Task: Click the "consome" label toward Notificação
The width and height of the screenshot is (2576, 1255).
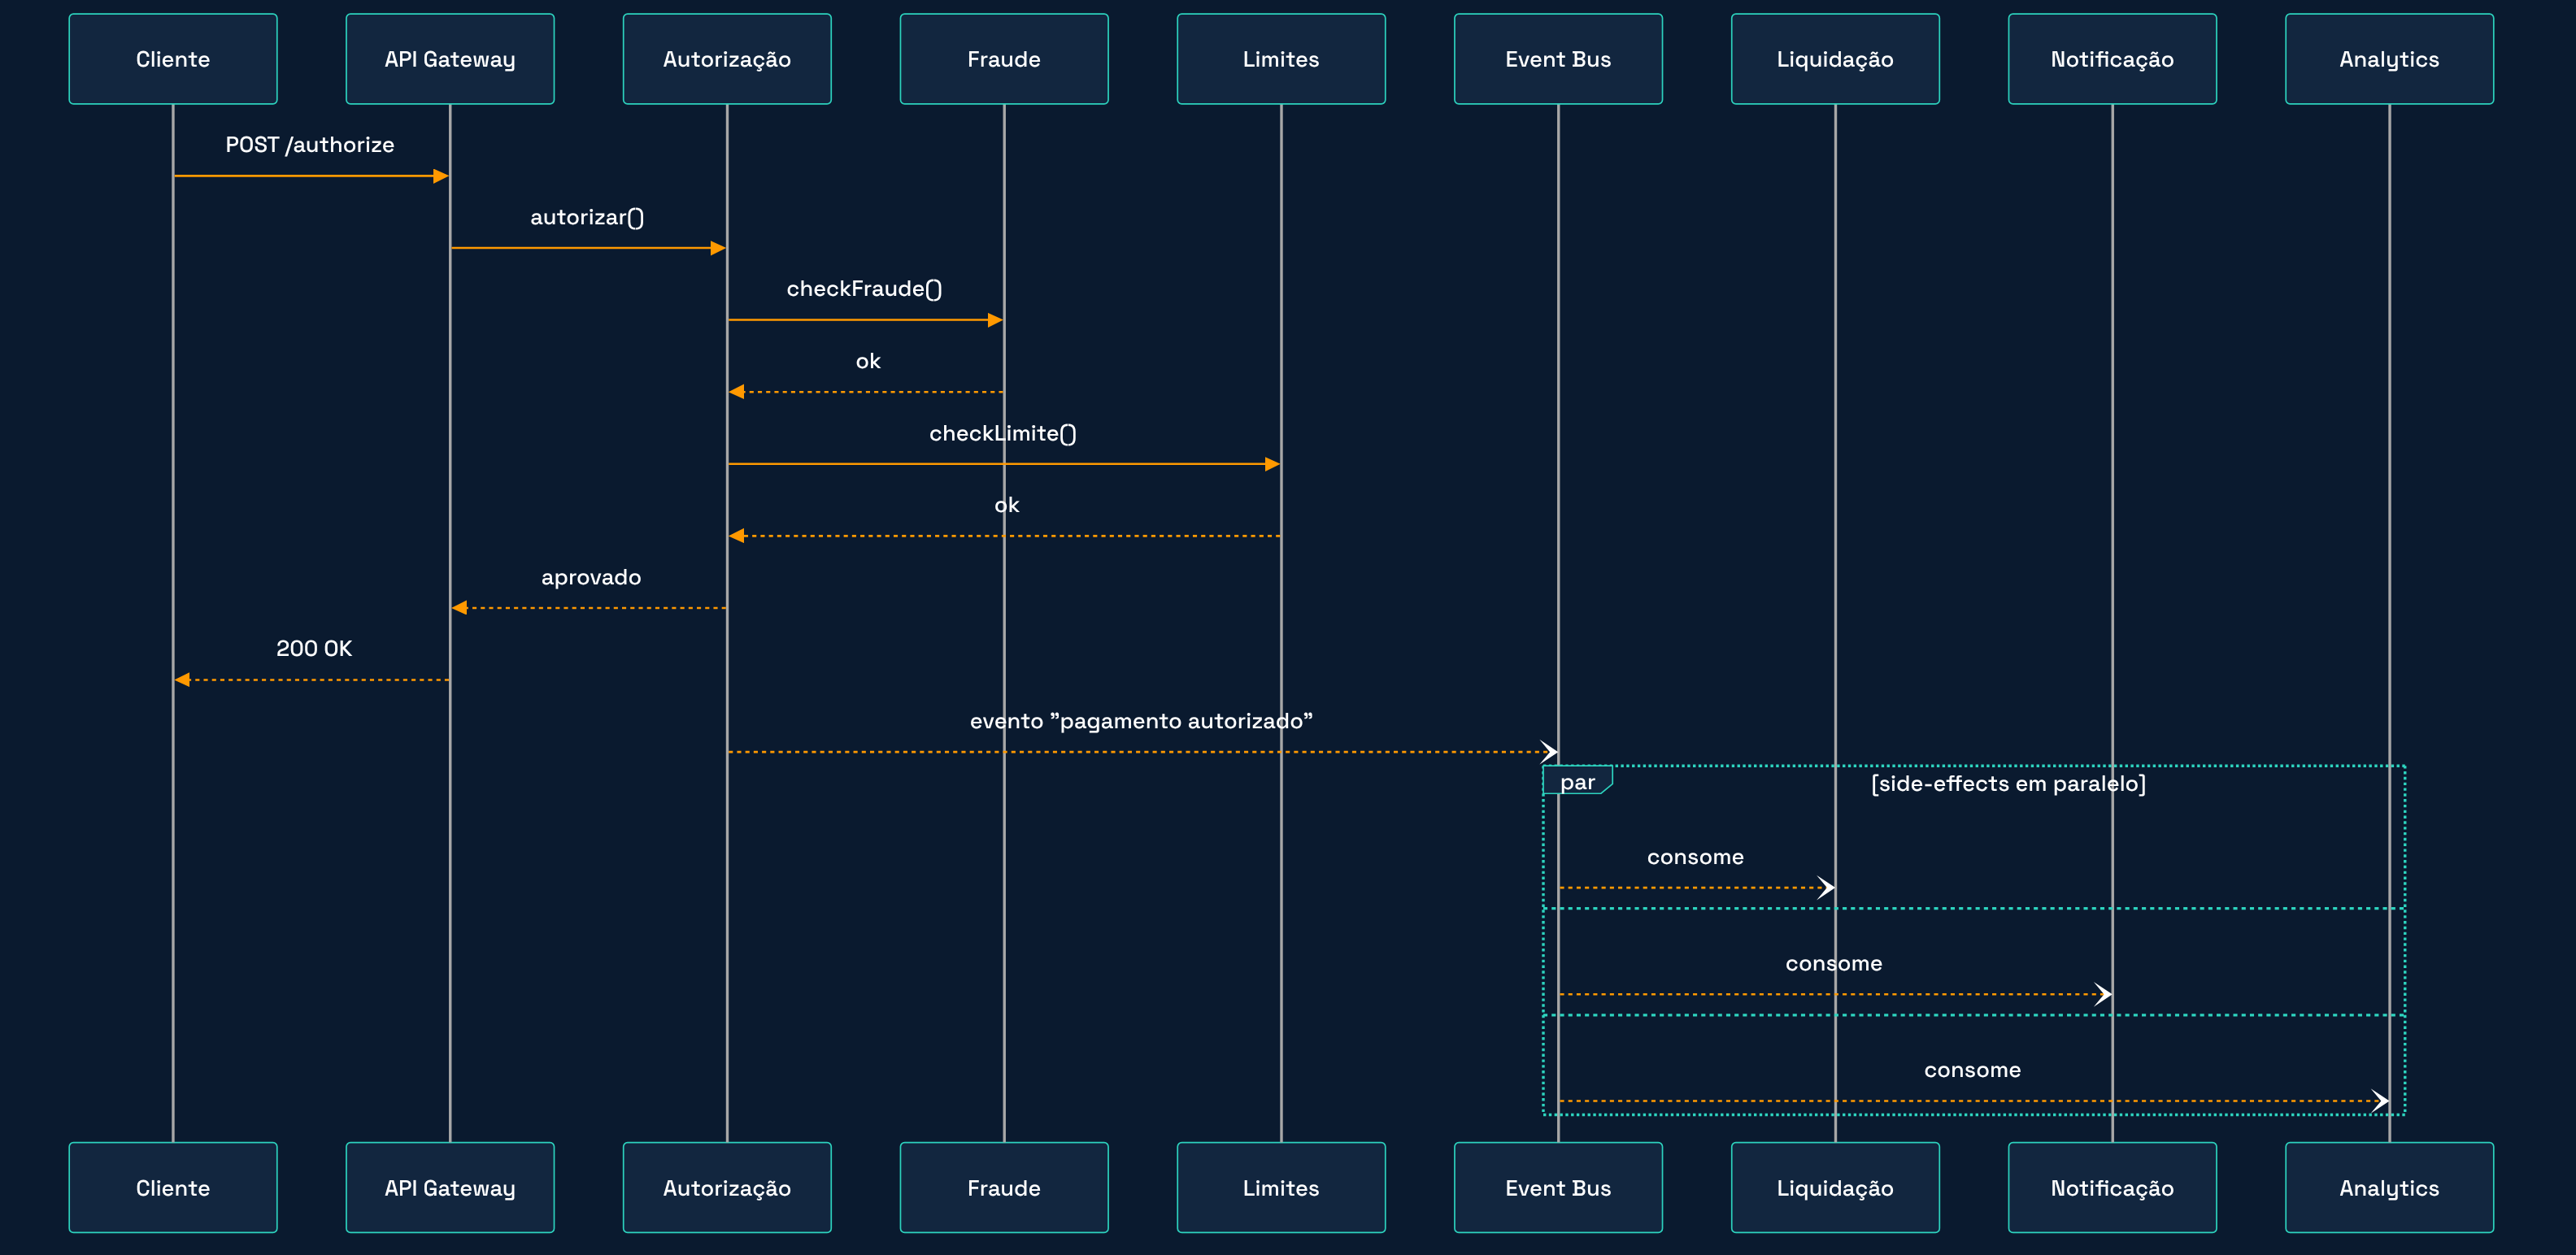Action: coord(1834,963)
